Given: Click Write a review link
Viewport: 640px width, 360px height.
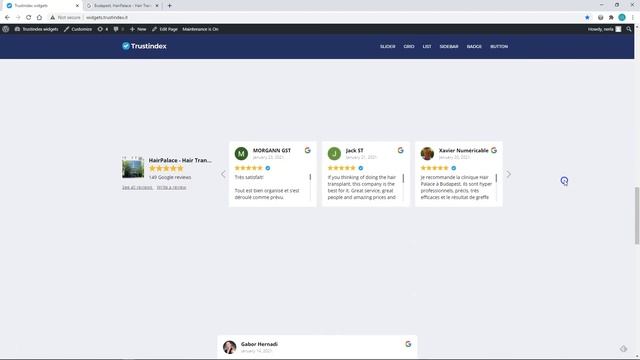Looking at the screenshot, I should coord(171,187).
